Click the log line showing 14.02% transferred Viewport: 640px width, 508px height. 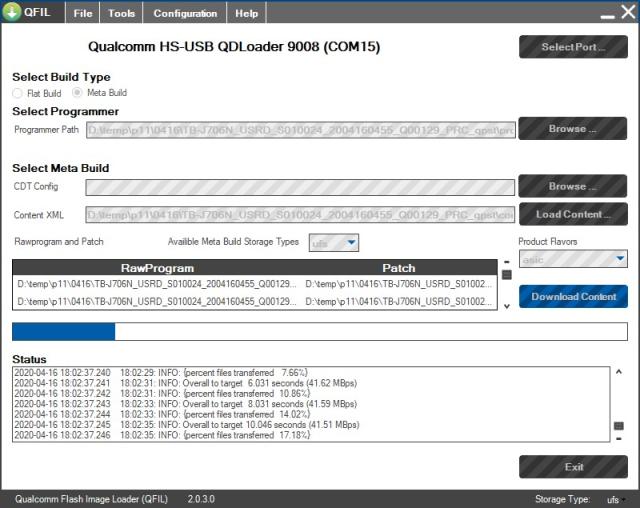(x=162, y=415)
